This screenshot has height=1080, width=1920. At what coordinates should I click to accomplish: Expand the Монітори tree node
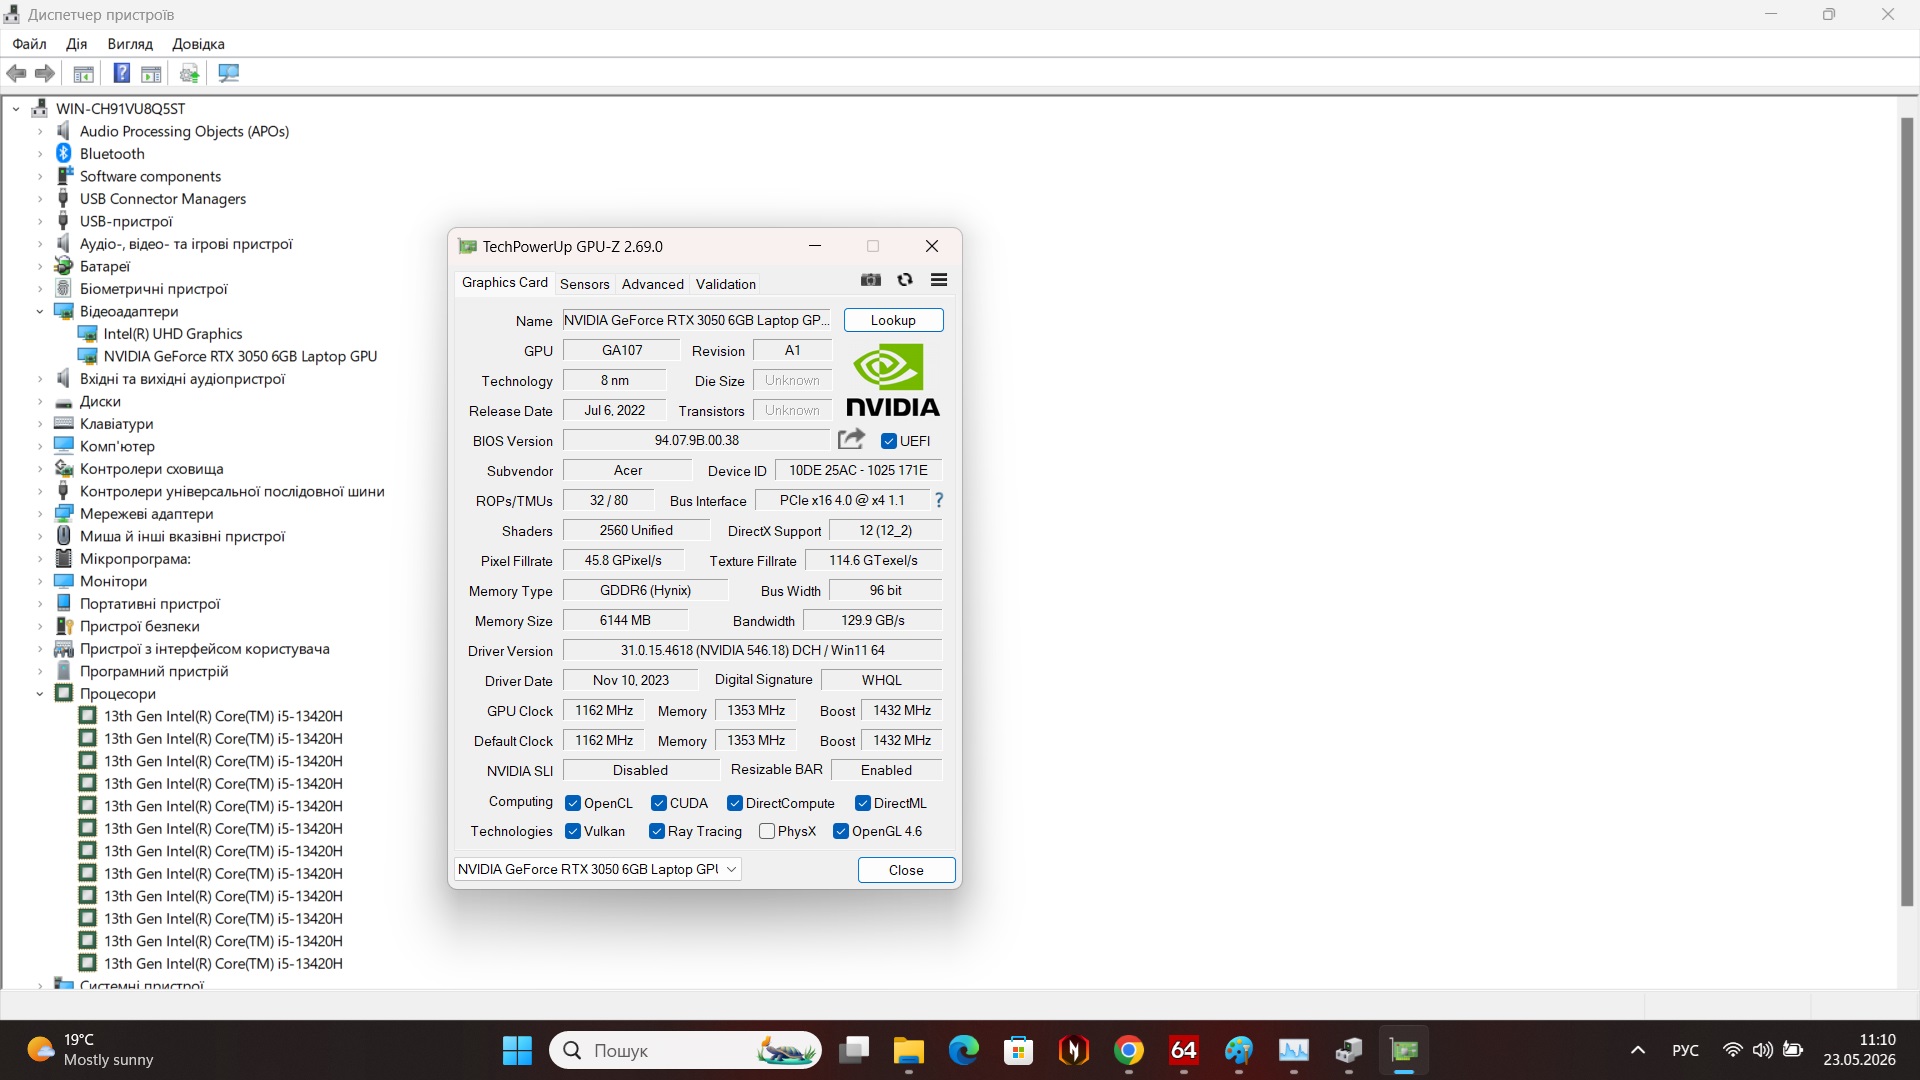(x=40, y=581)
